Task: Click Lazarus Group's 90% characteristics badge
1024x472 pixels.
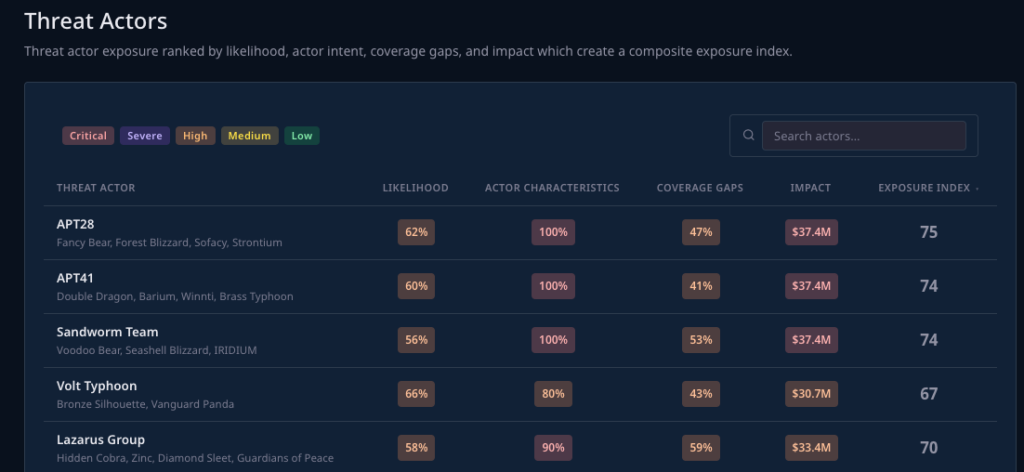Action: (553, 448)
